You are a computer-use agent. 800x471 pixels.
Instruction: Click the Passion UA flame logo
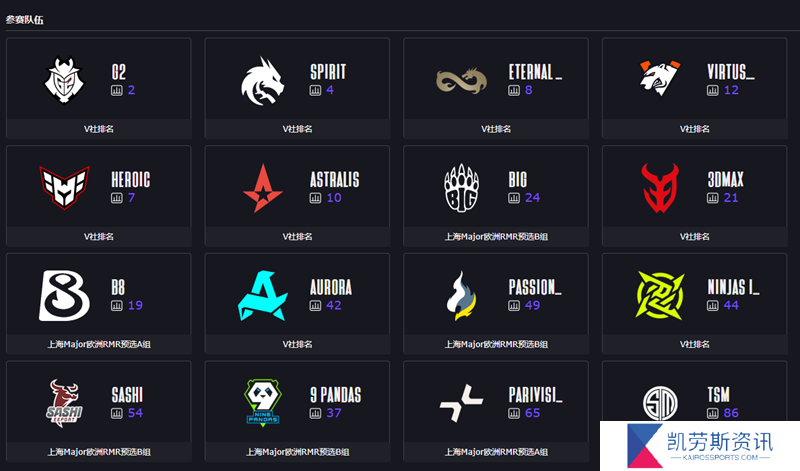(x=461, y=295)
